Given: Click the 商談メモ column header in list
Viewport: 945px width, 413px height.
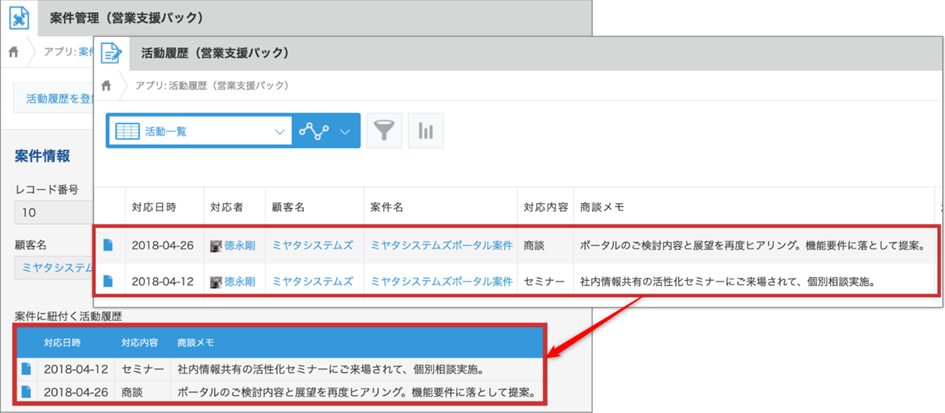Looking at the screenshot, I should click(602, 208).
